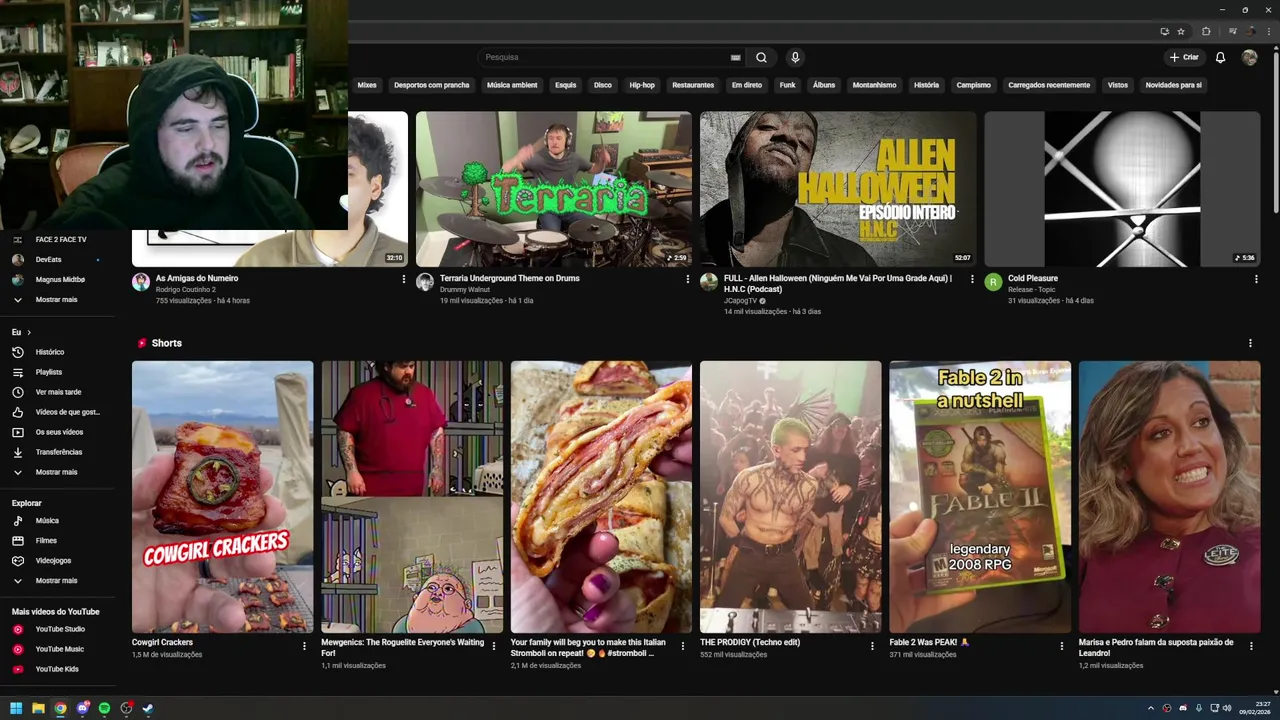Start voice search with microphone icon
This screenshot has width=1280, height=720.
[x=795, y=57]
